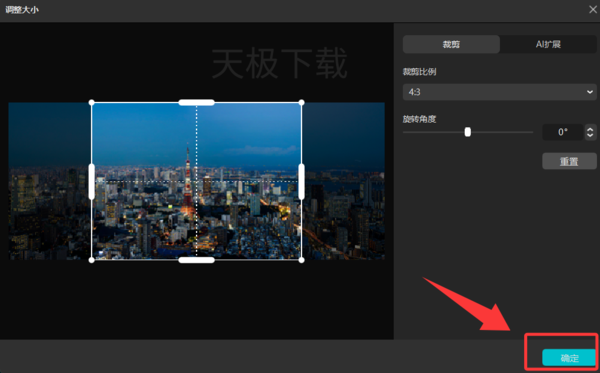Screen dimensions: 600x373
Task: Click the 重置 reset button
Action: 569,161
